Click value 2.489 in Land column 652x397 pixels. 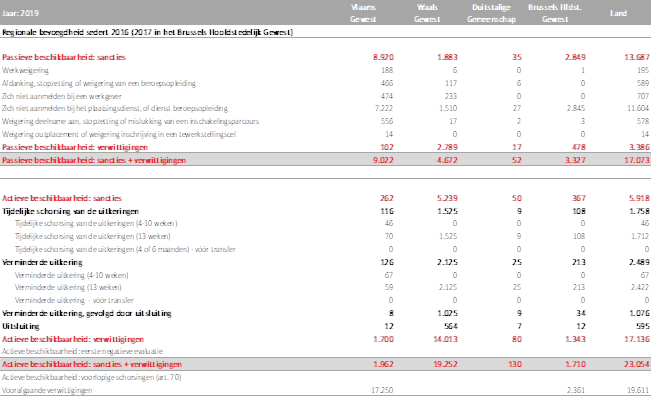[639, 262]
